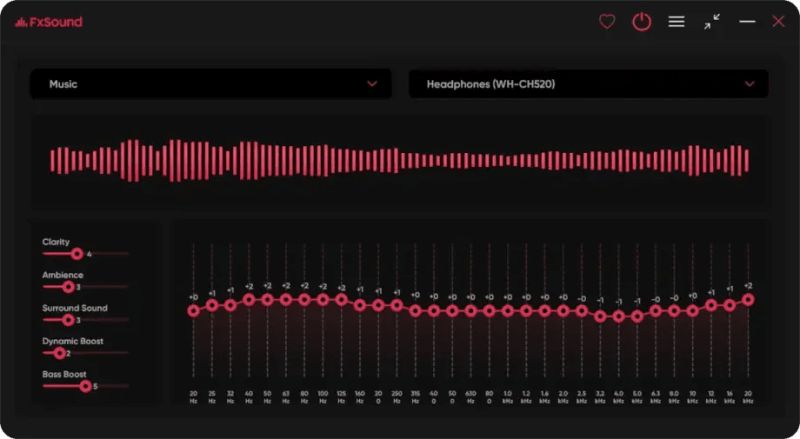Click the chevron in the Music preset box
The height and width of the screenshot is (439, 800).
point(372,84)
